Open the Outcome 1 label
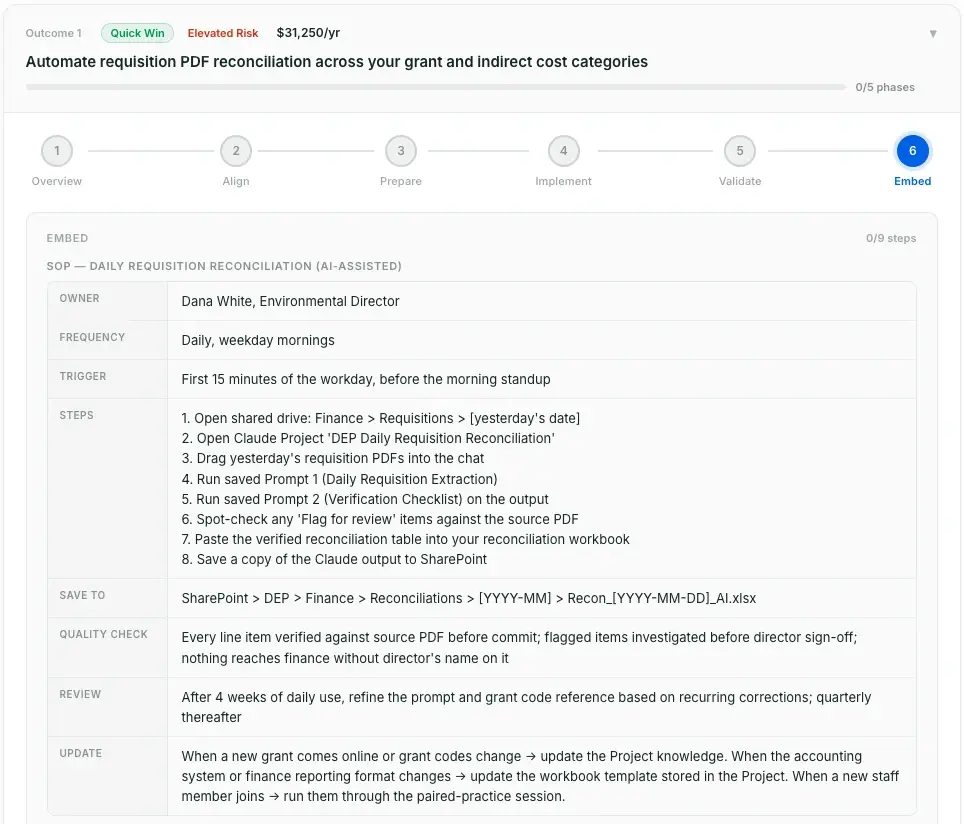964x824 pixels. tap(54, 33)
